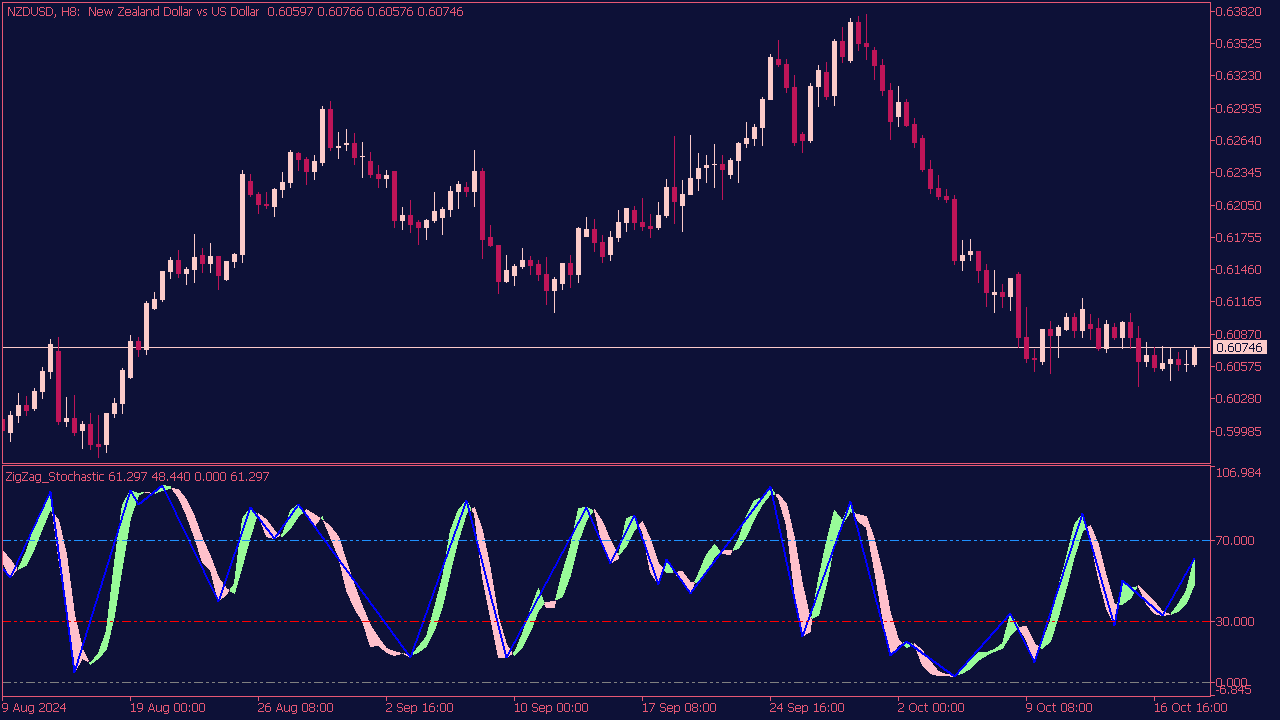Click the 0.60280 price scale label

[1238, 399]
